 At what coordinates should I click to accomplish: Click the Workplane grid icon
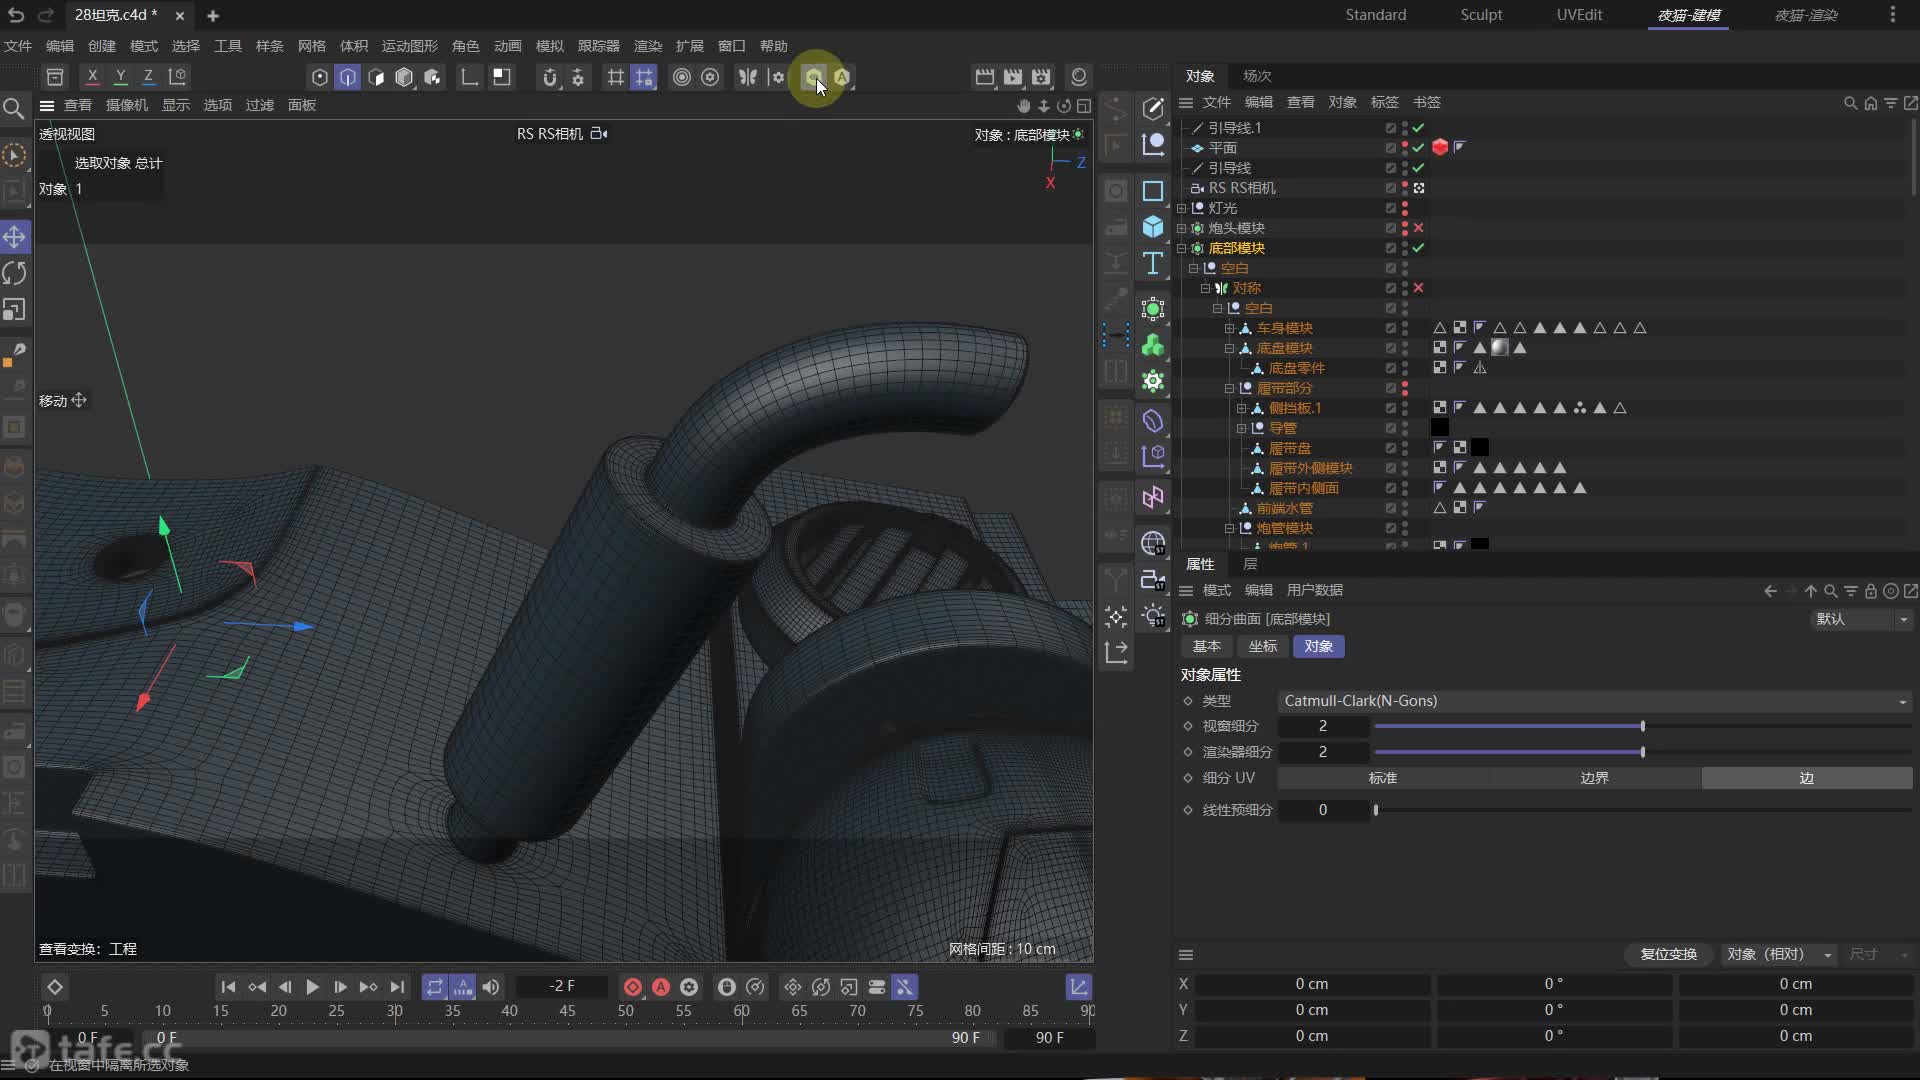coord(616,77)
